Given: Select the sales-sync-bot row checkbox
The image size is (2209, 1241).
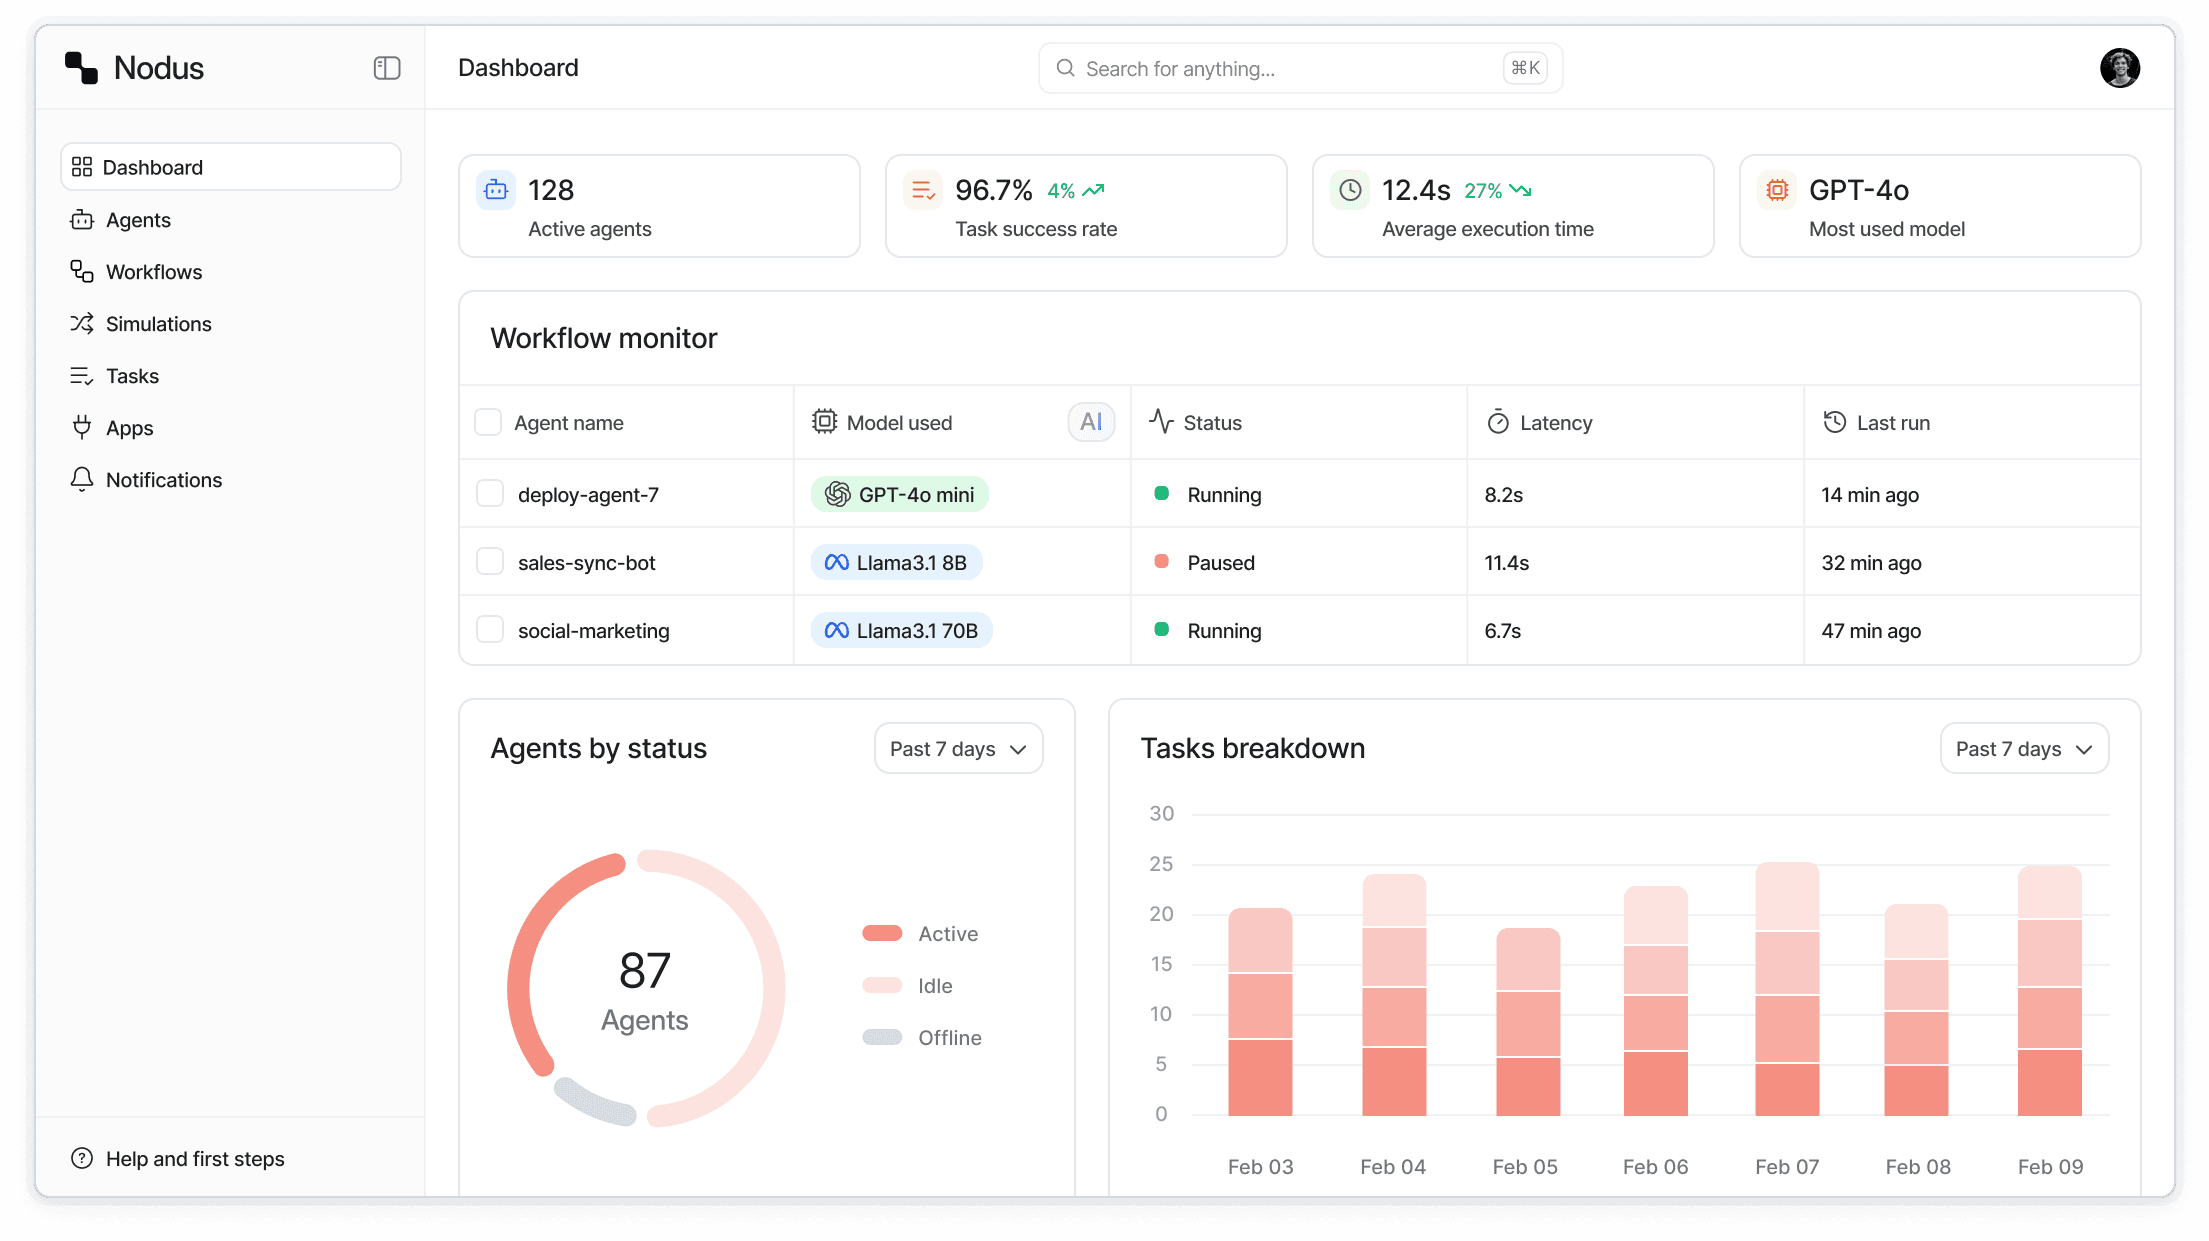Looking at the screenshot, I should click(489, 561).
